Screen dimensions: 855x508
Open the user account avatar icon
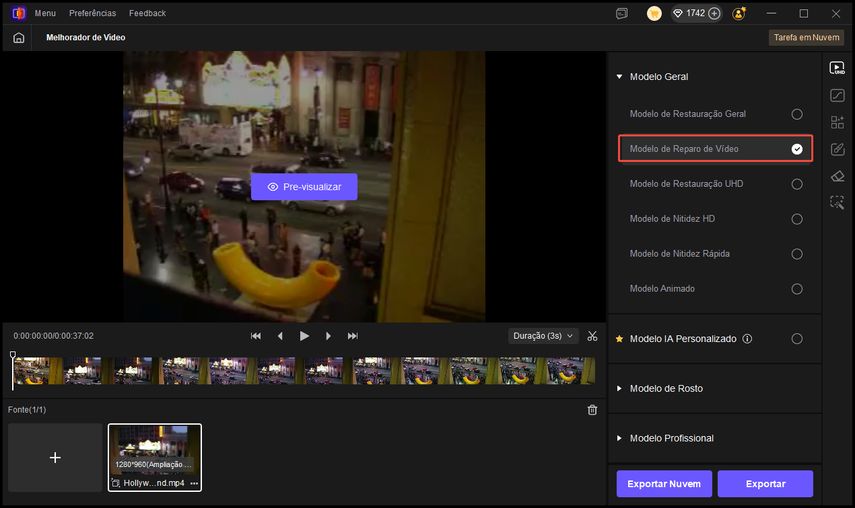pos(739,13)
